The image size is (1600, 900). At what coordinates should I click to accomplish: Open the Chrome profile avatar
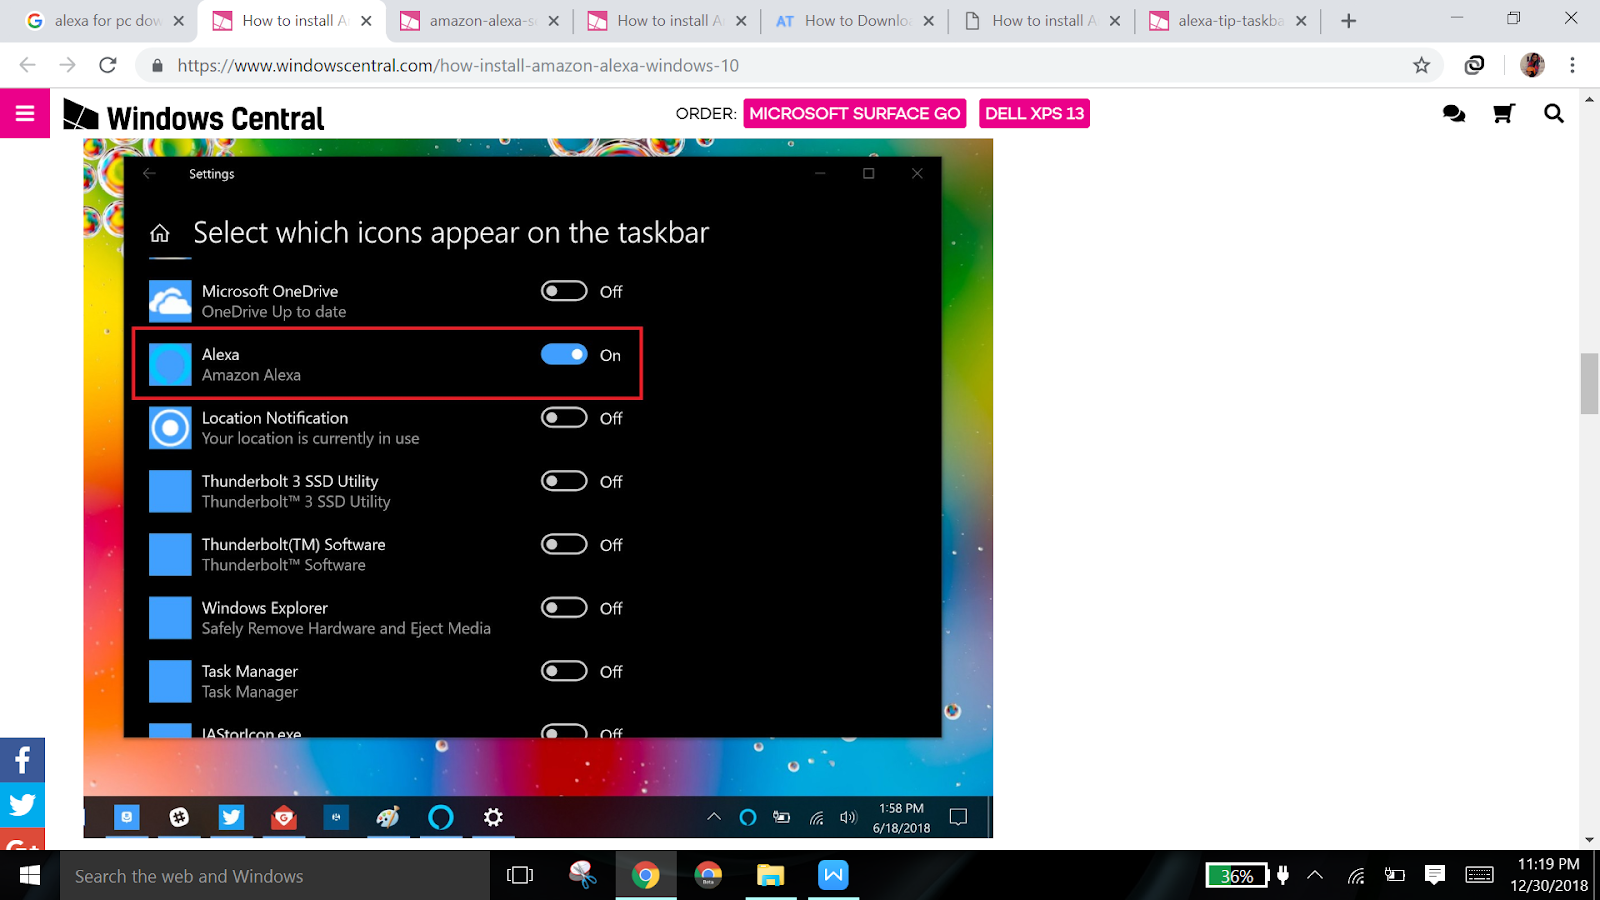tap(1532, 65)
